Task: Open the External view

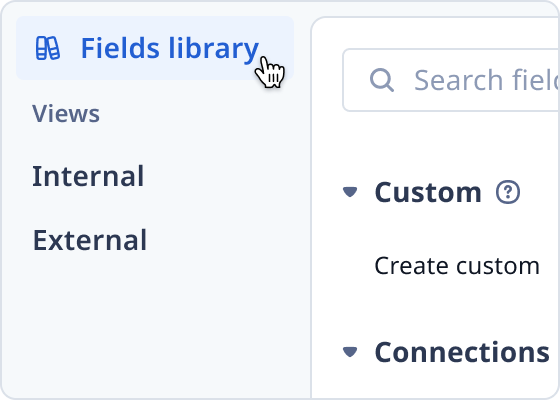Action: [x=90, y=240]
